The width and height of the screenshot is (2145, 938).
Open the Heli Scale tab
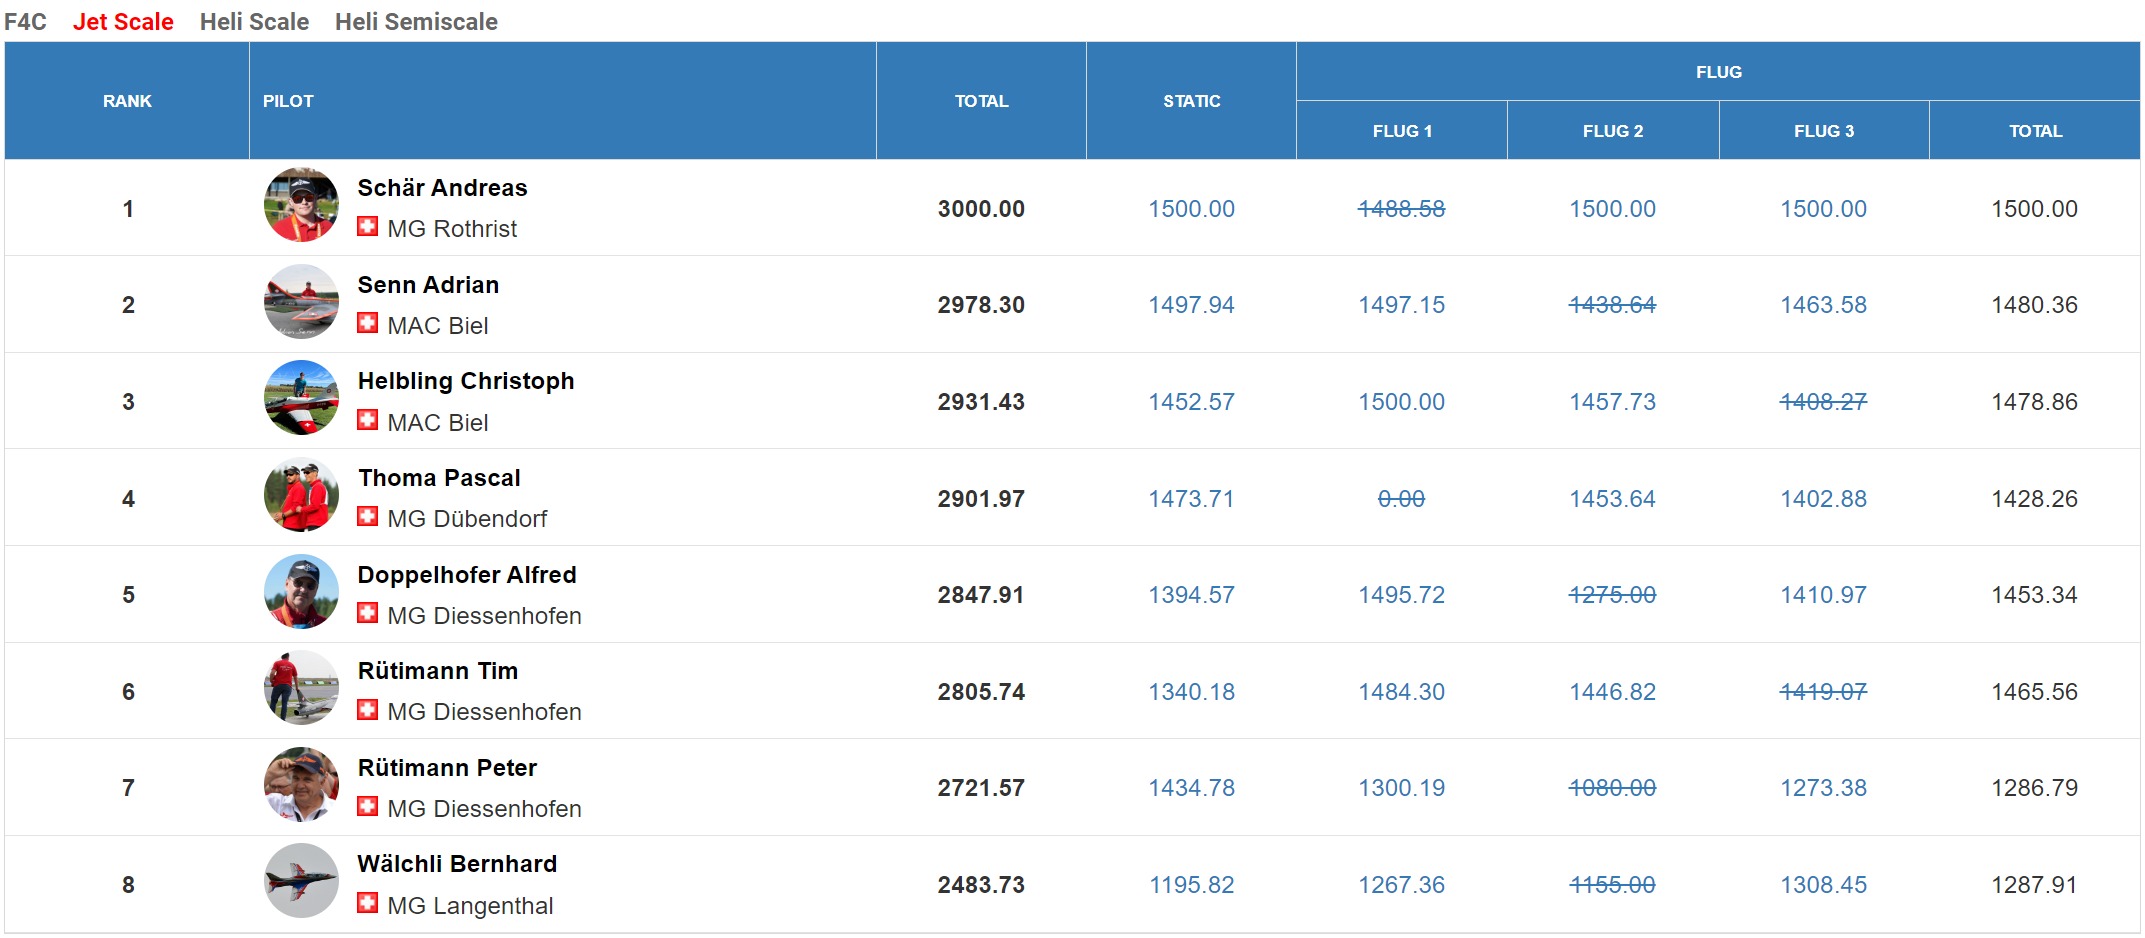(254, 21)
